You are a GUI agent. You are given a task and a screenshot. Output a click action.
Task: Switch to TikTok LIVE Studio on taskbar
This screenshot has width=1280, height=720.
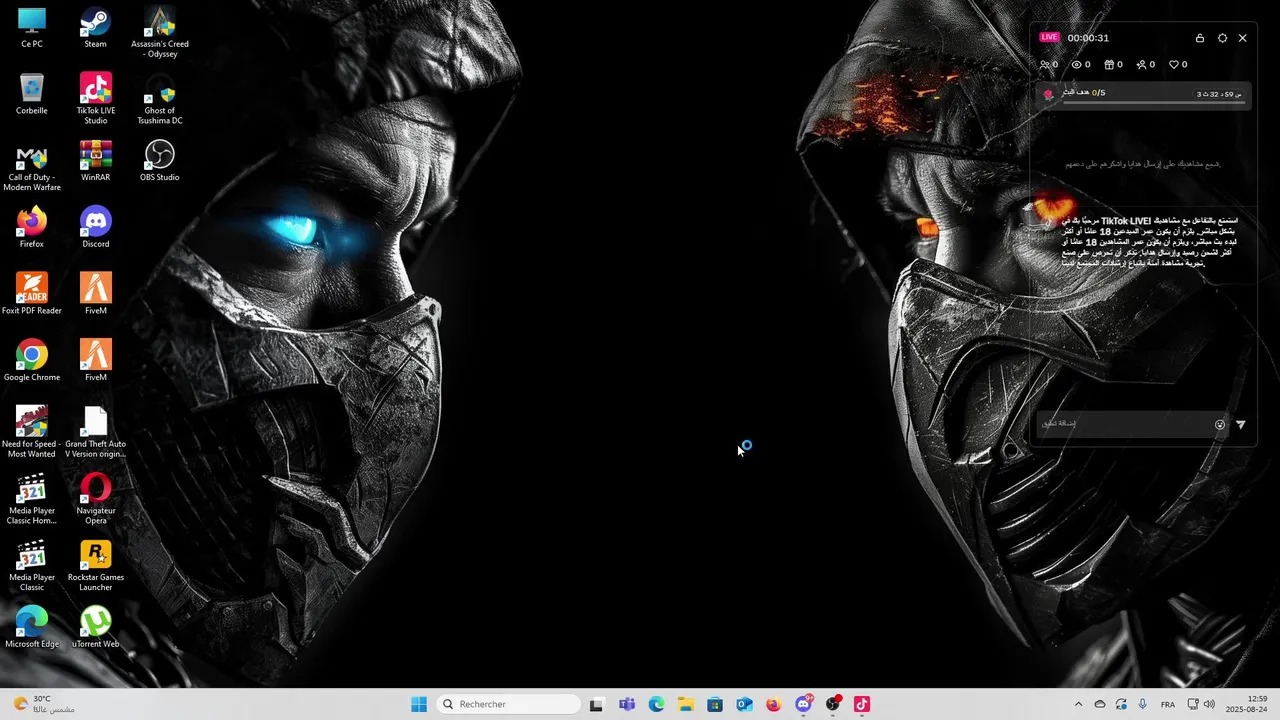(x=862, y=704)
